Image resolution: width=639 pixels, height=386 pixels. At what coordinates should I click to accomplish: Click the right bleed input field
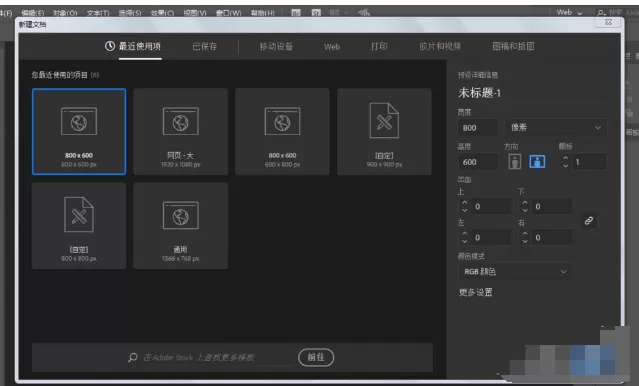[551, 238]
